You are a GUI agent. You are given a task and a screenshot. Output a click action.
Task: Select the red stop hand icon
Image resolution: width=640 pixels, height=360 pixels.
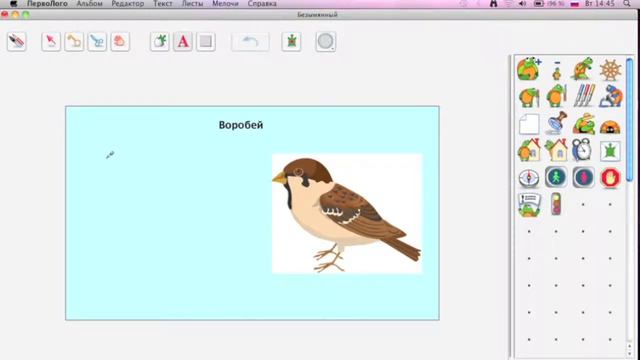[610, 178]
